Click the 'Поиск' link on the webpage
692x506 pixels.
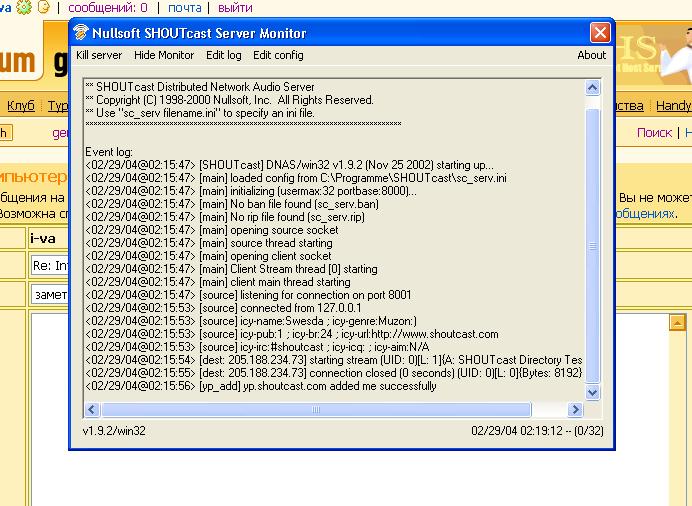[x=654, y=132]
